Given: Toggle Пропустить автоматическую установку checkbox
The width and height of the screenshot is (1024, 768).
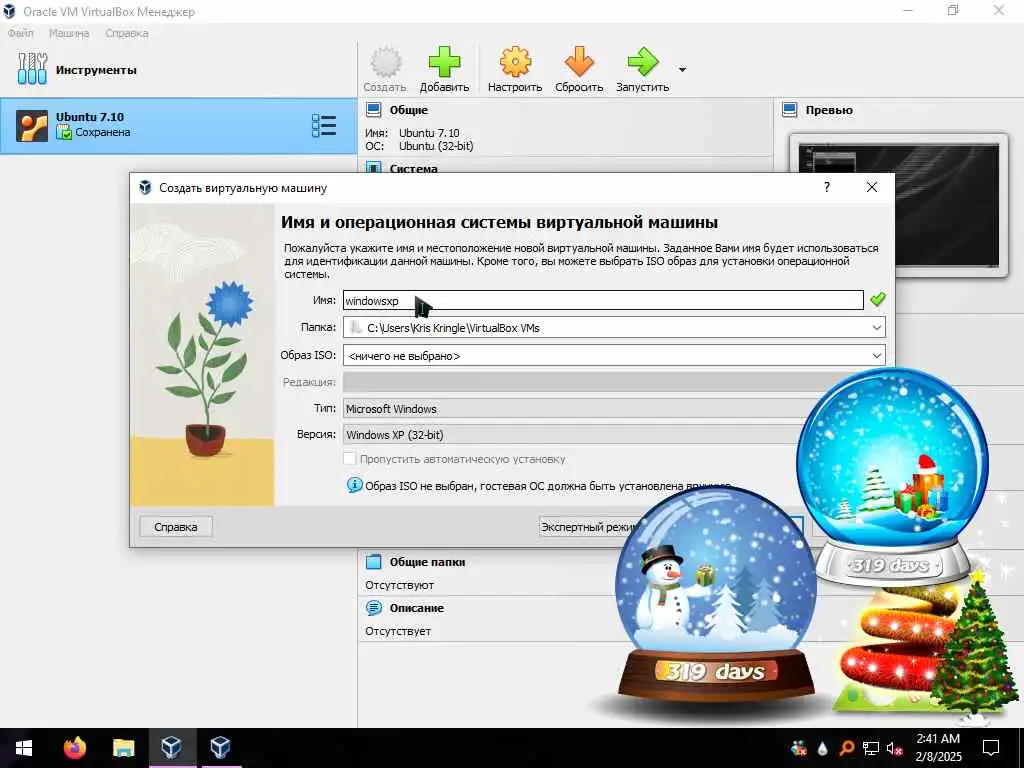Looking at the screenshot, I should point(350,459).
